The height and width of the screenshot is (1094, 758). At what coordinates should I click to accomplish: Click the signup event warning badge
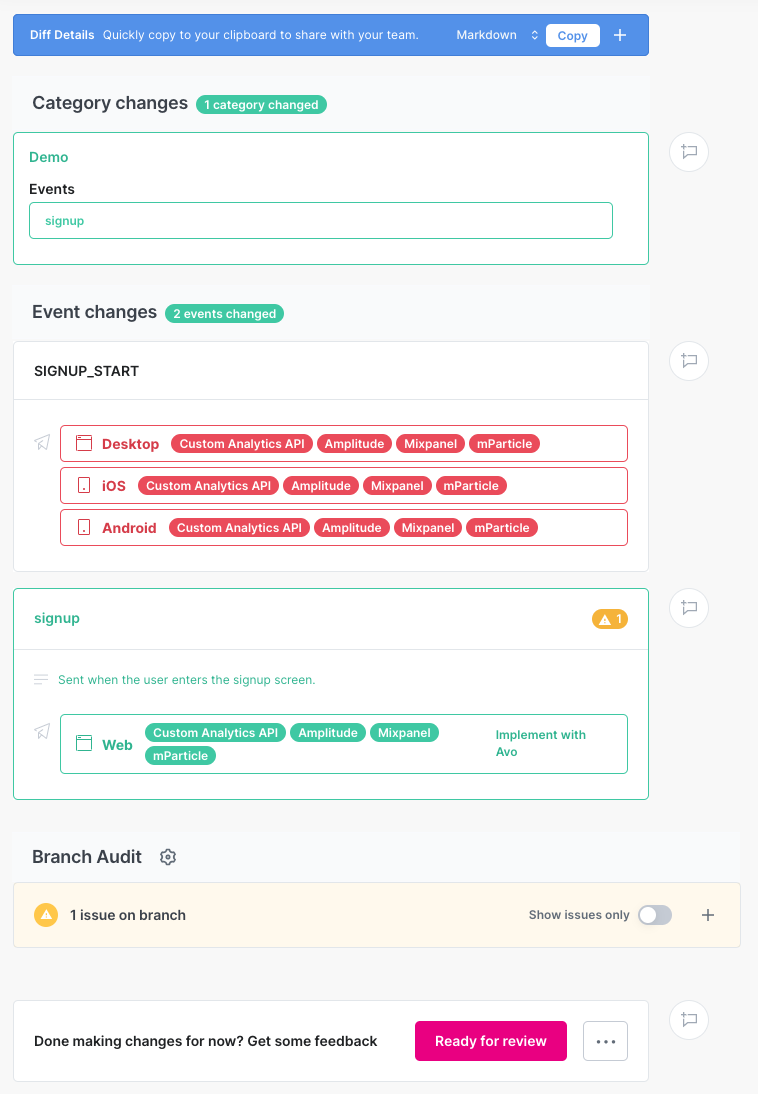[x=609, y=619]
